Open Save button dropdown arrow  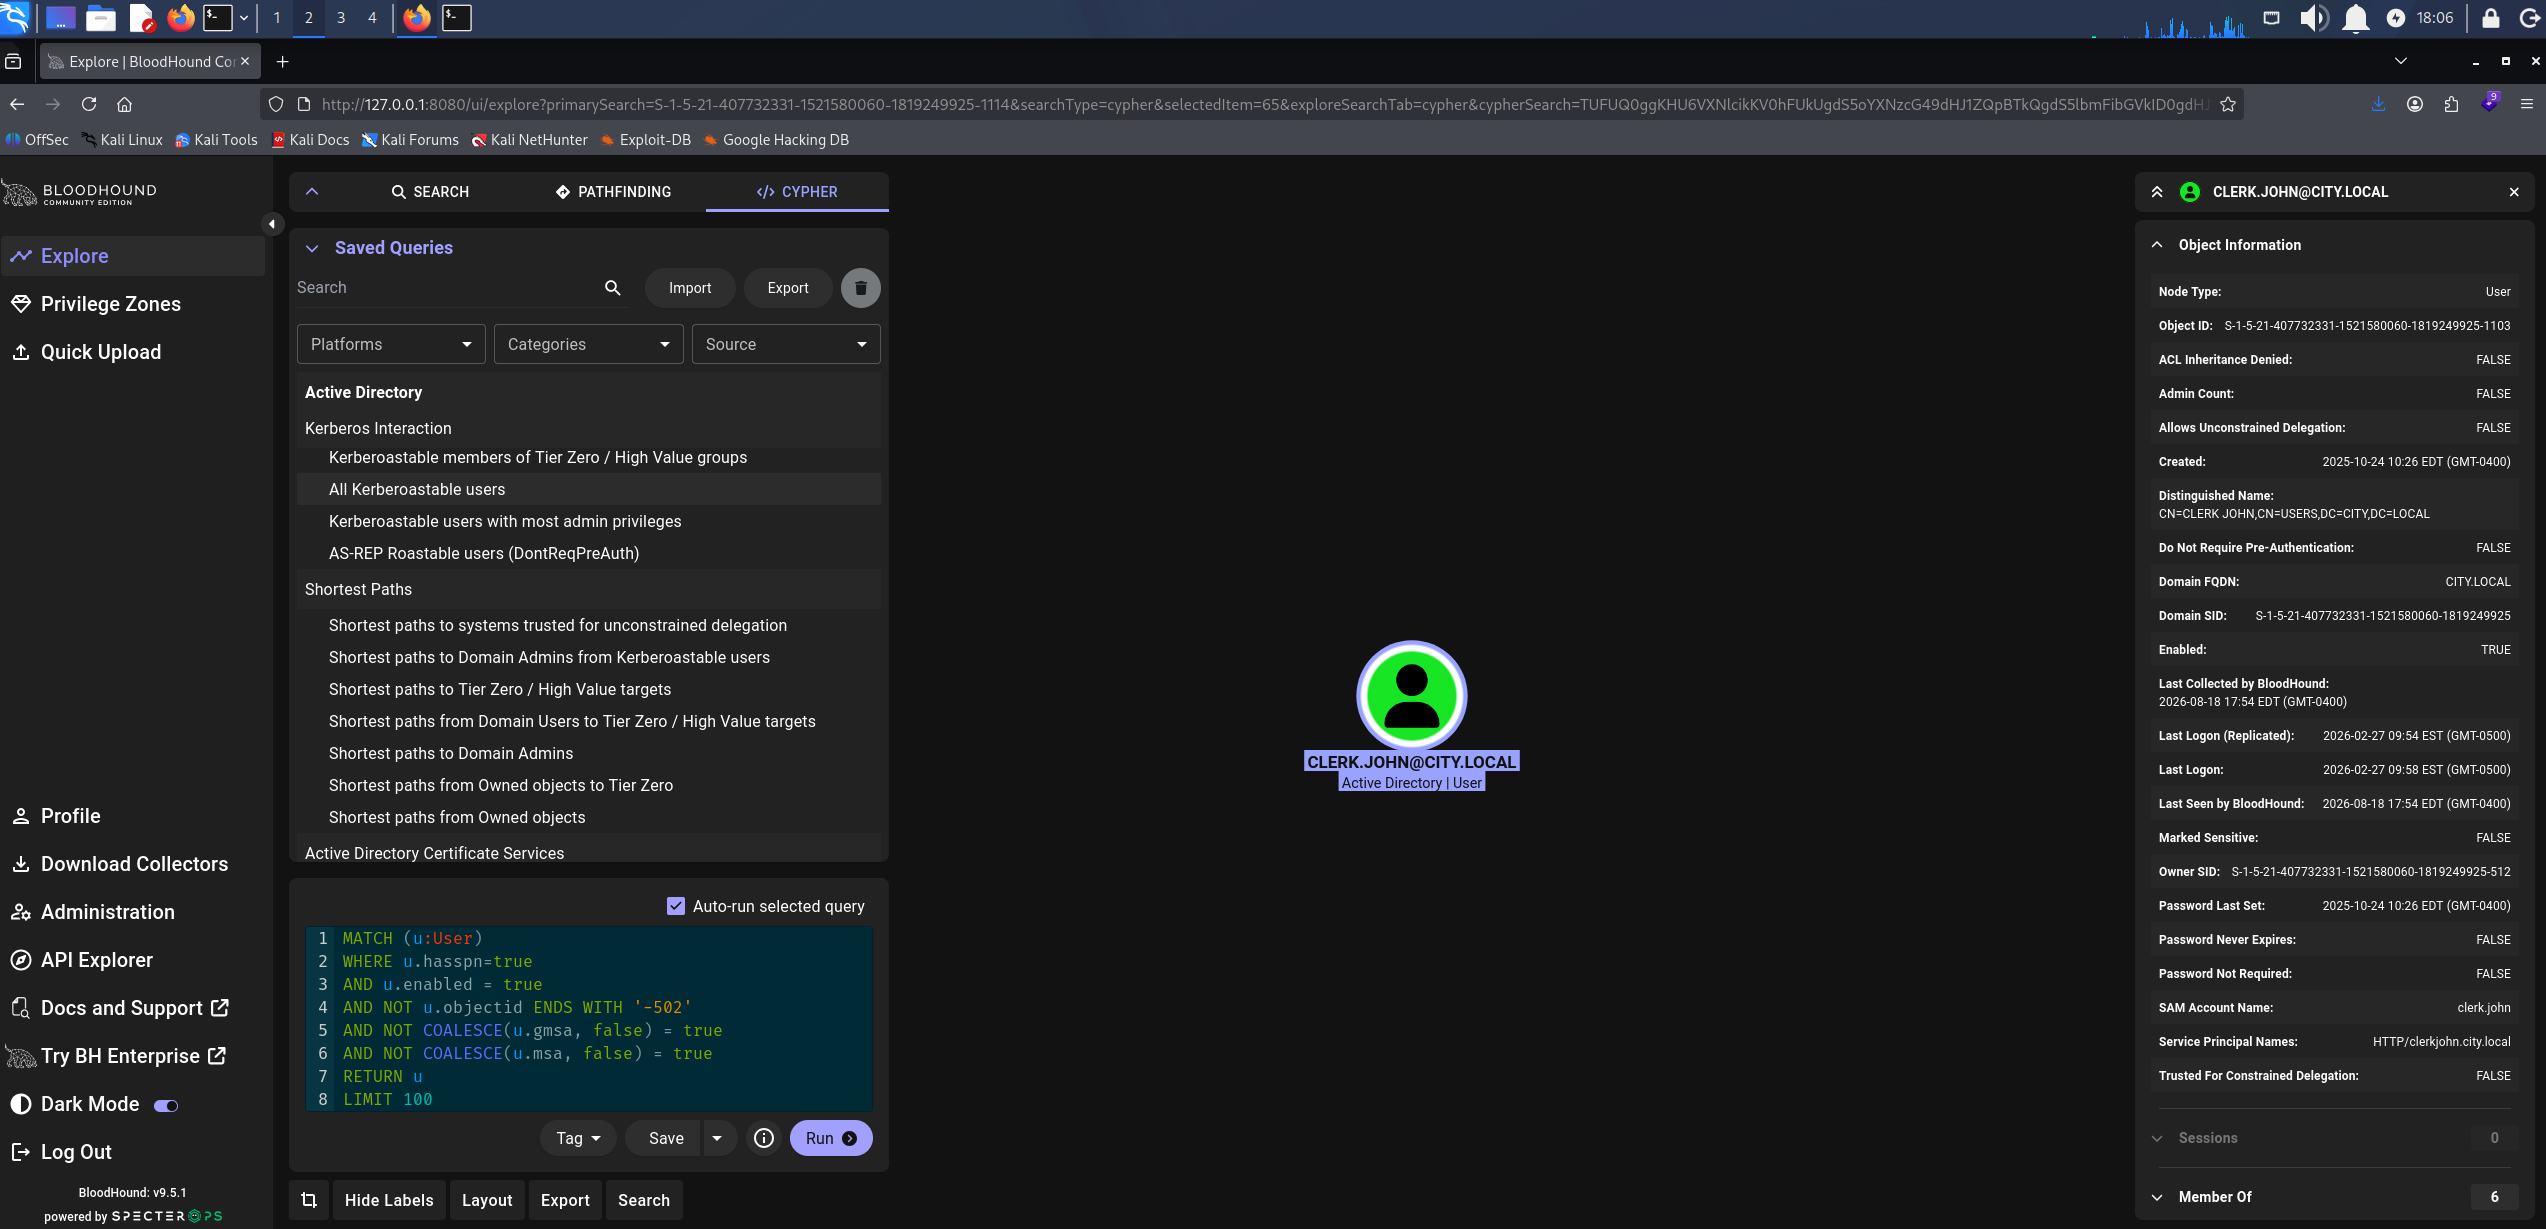click(717, 1138)
